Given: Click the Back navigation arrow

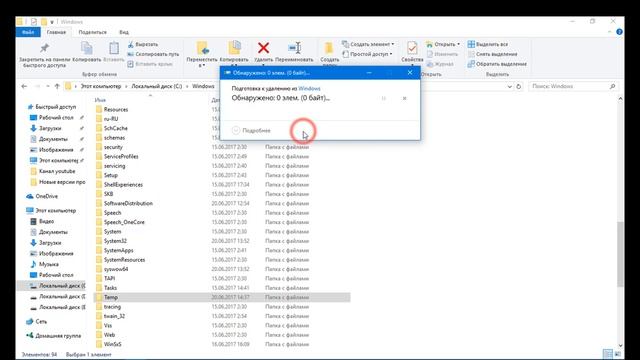Looking at the screenshot, I should [x=24, y=86].
